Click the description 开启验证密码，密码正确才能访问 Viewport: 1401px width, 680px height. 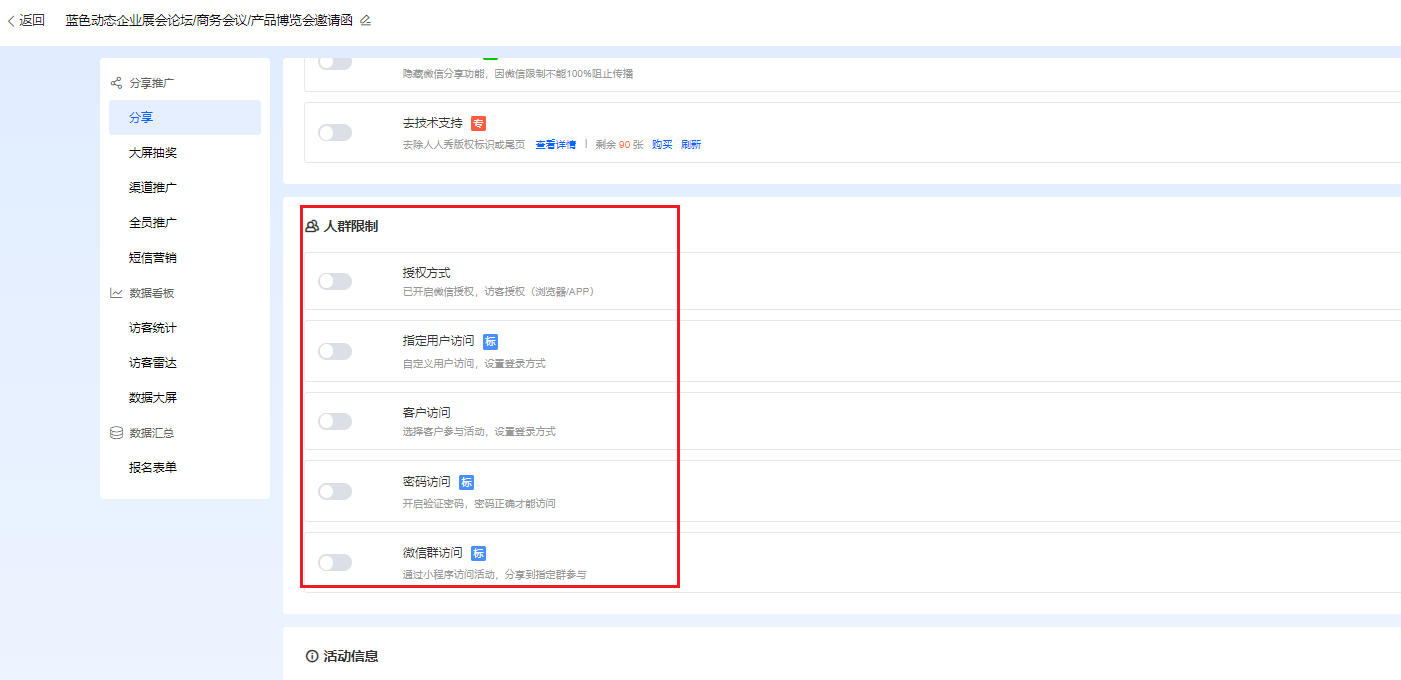point(479,503)
